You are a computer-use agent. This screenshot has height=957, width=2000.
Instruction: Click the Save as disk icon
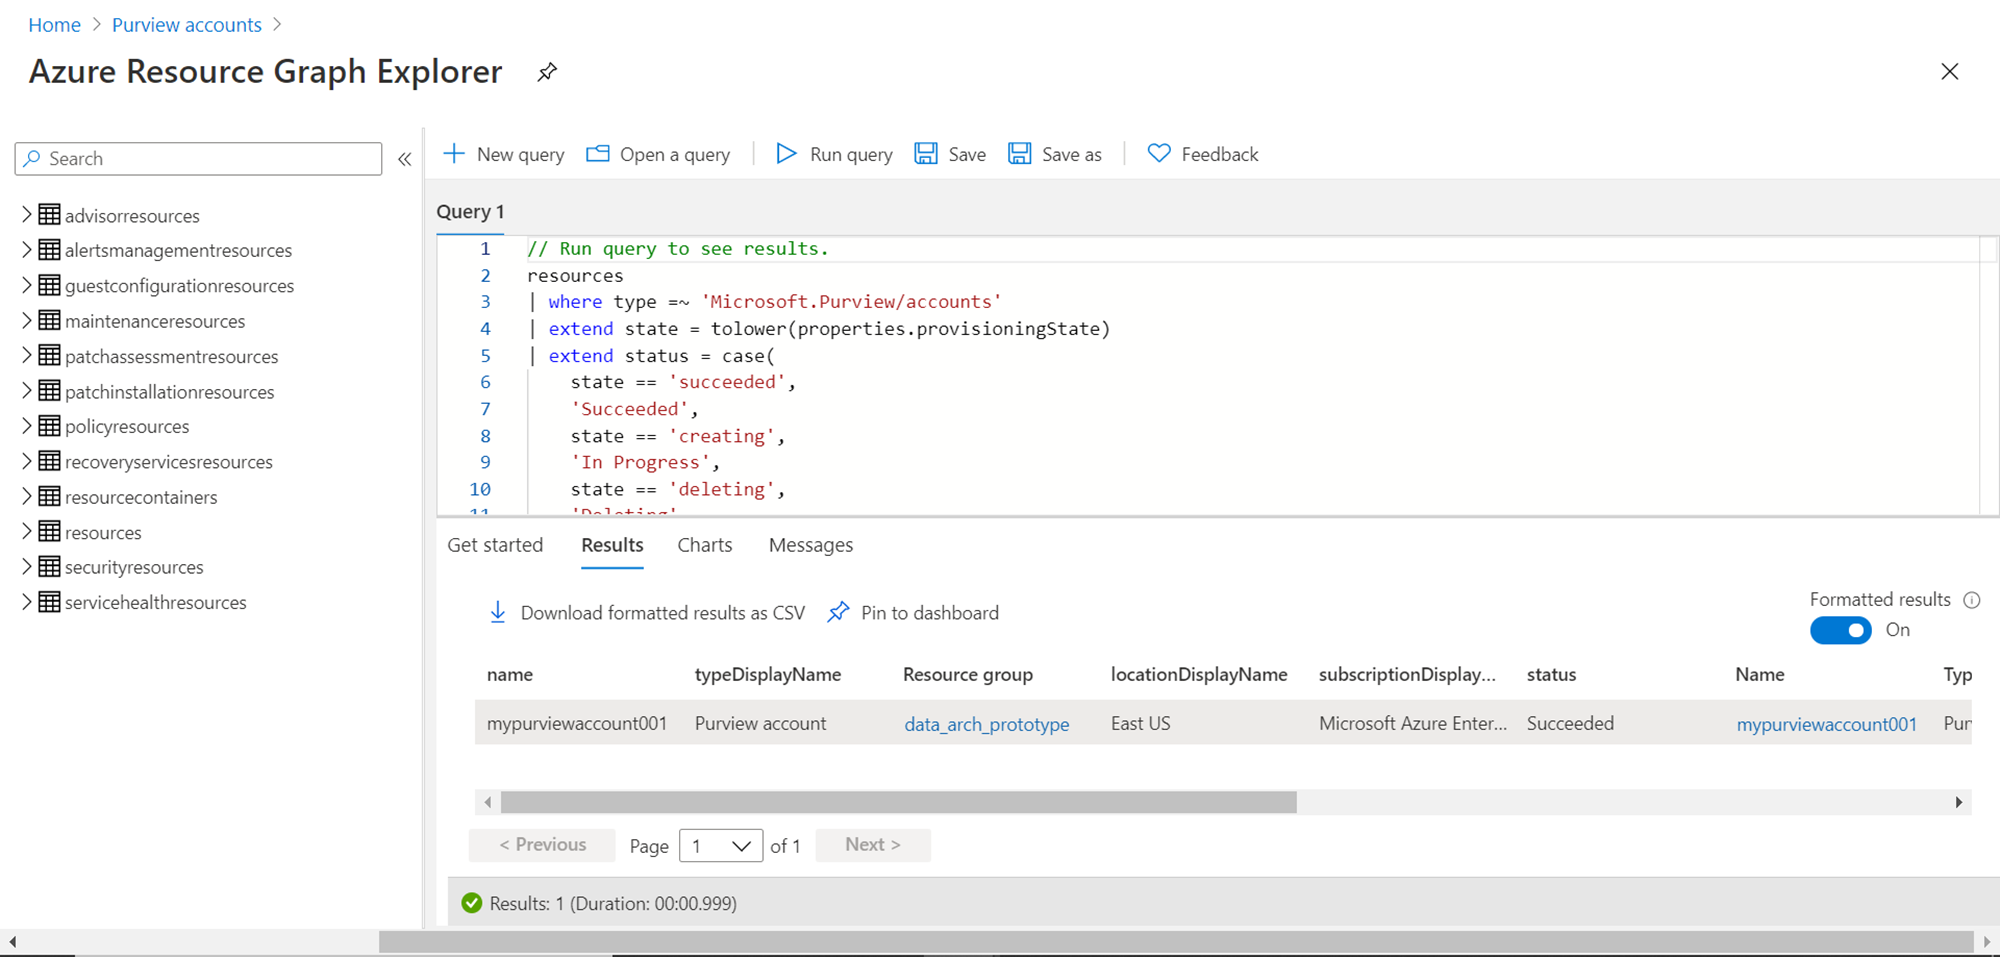[x=1019, y=154]
